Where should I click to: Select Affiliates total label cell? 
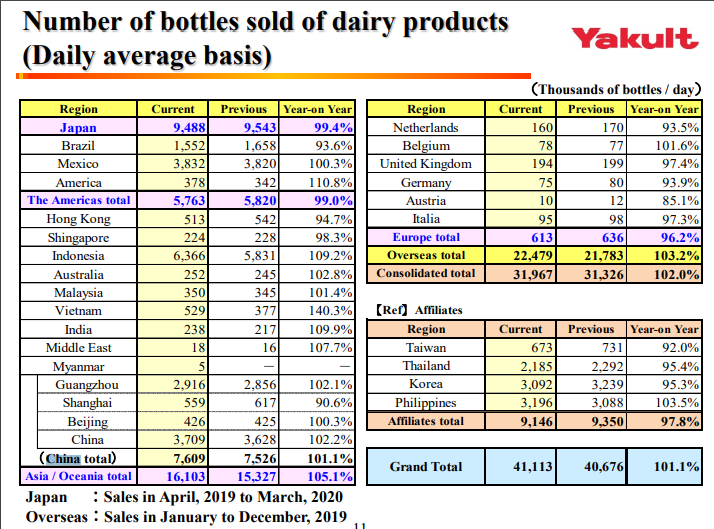click(426, 421)
